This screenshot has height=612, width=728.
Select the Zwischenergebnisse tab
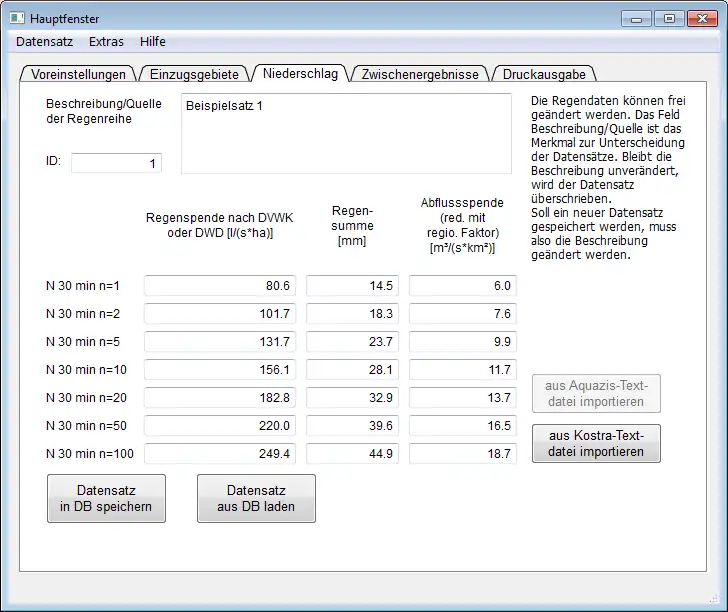[420, 74]
